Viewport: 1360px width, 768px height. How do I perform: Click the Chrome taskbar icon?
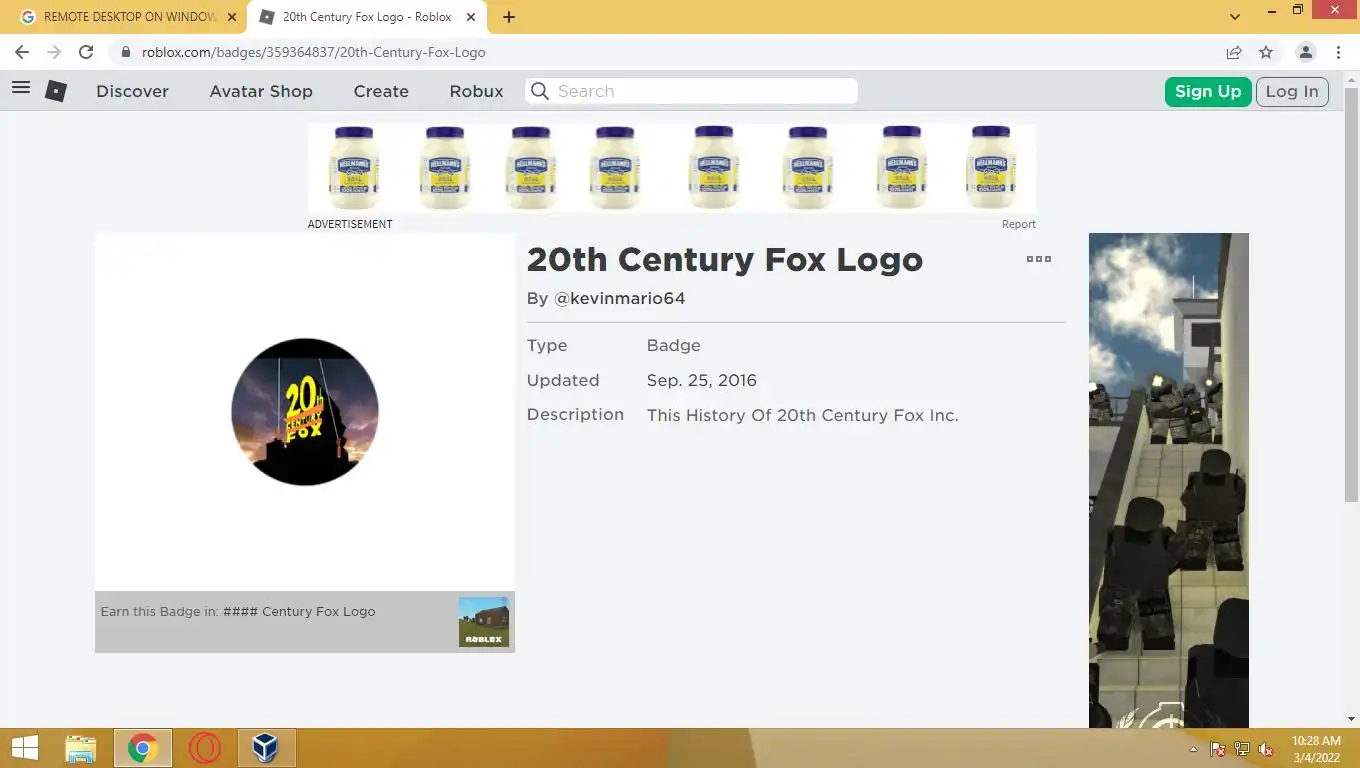[142, 748]
